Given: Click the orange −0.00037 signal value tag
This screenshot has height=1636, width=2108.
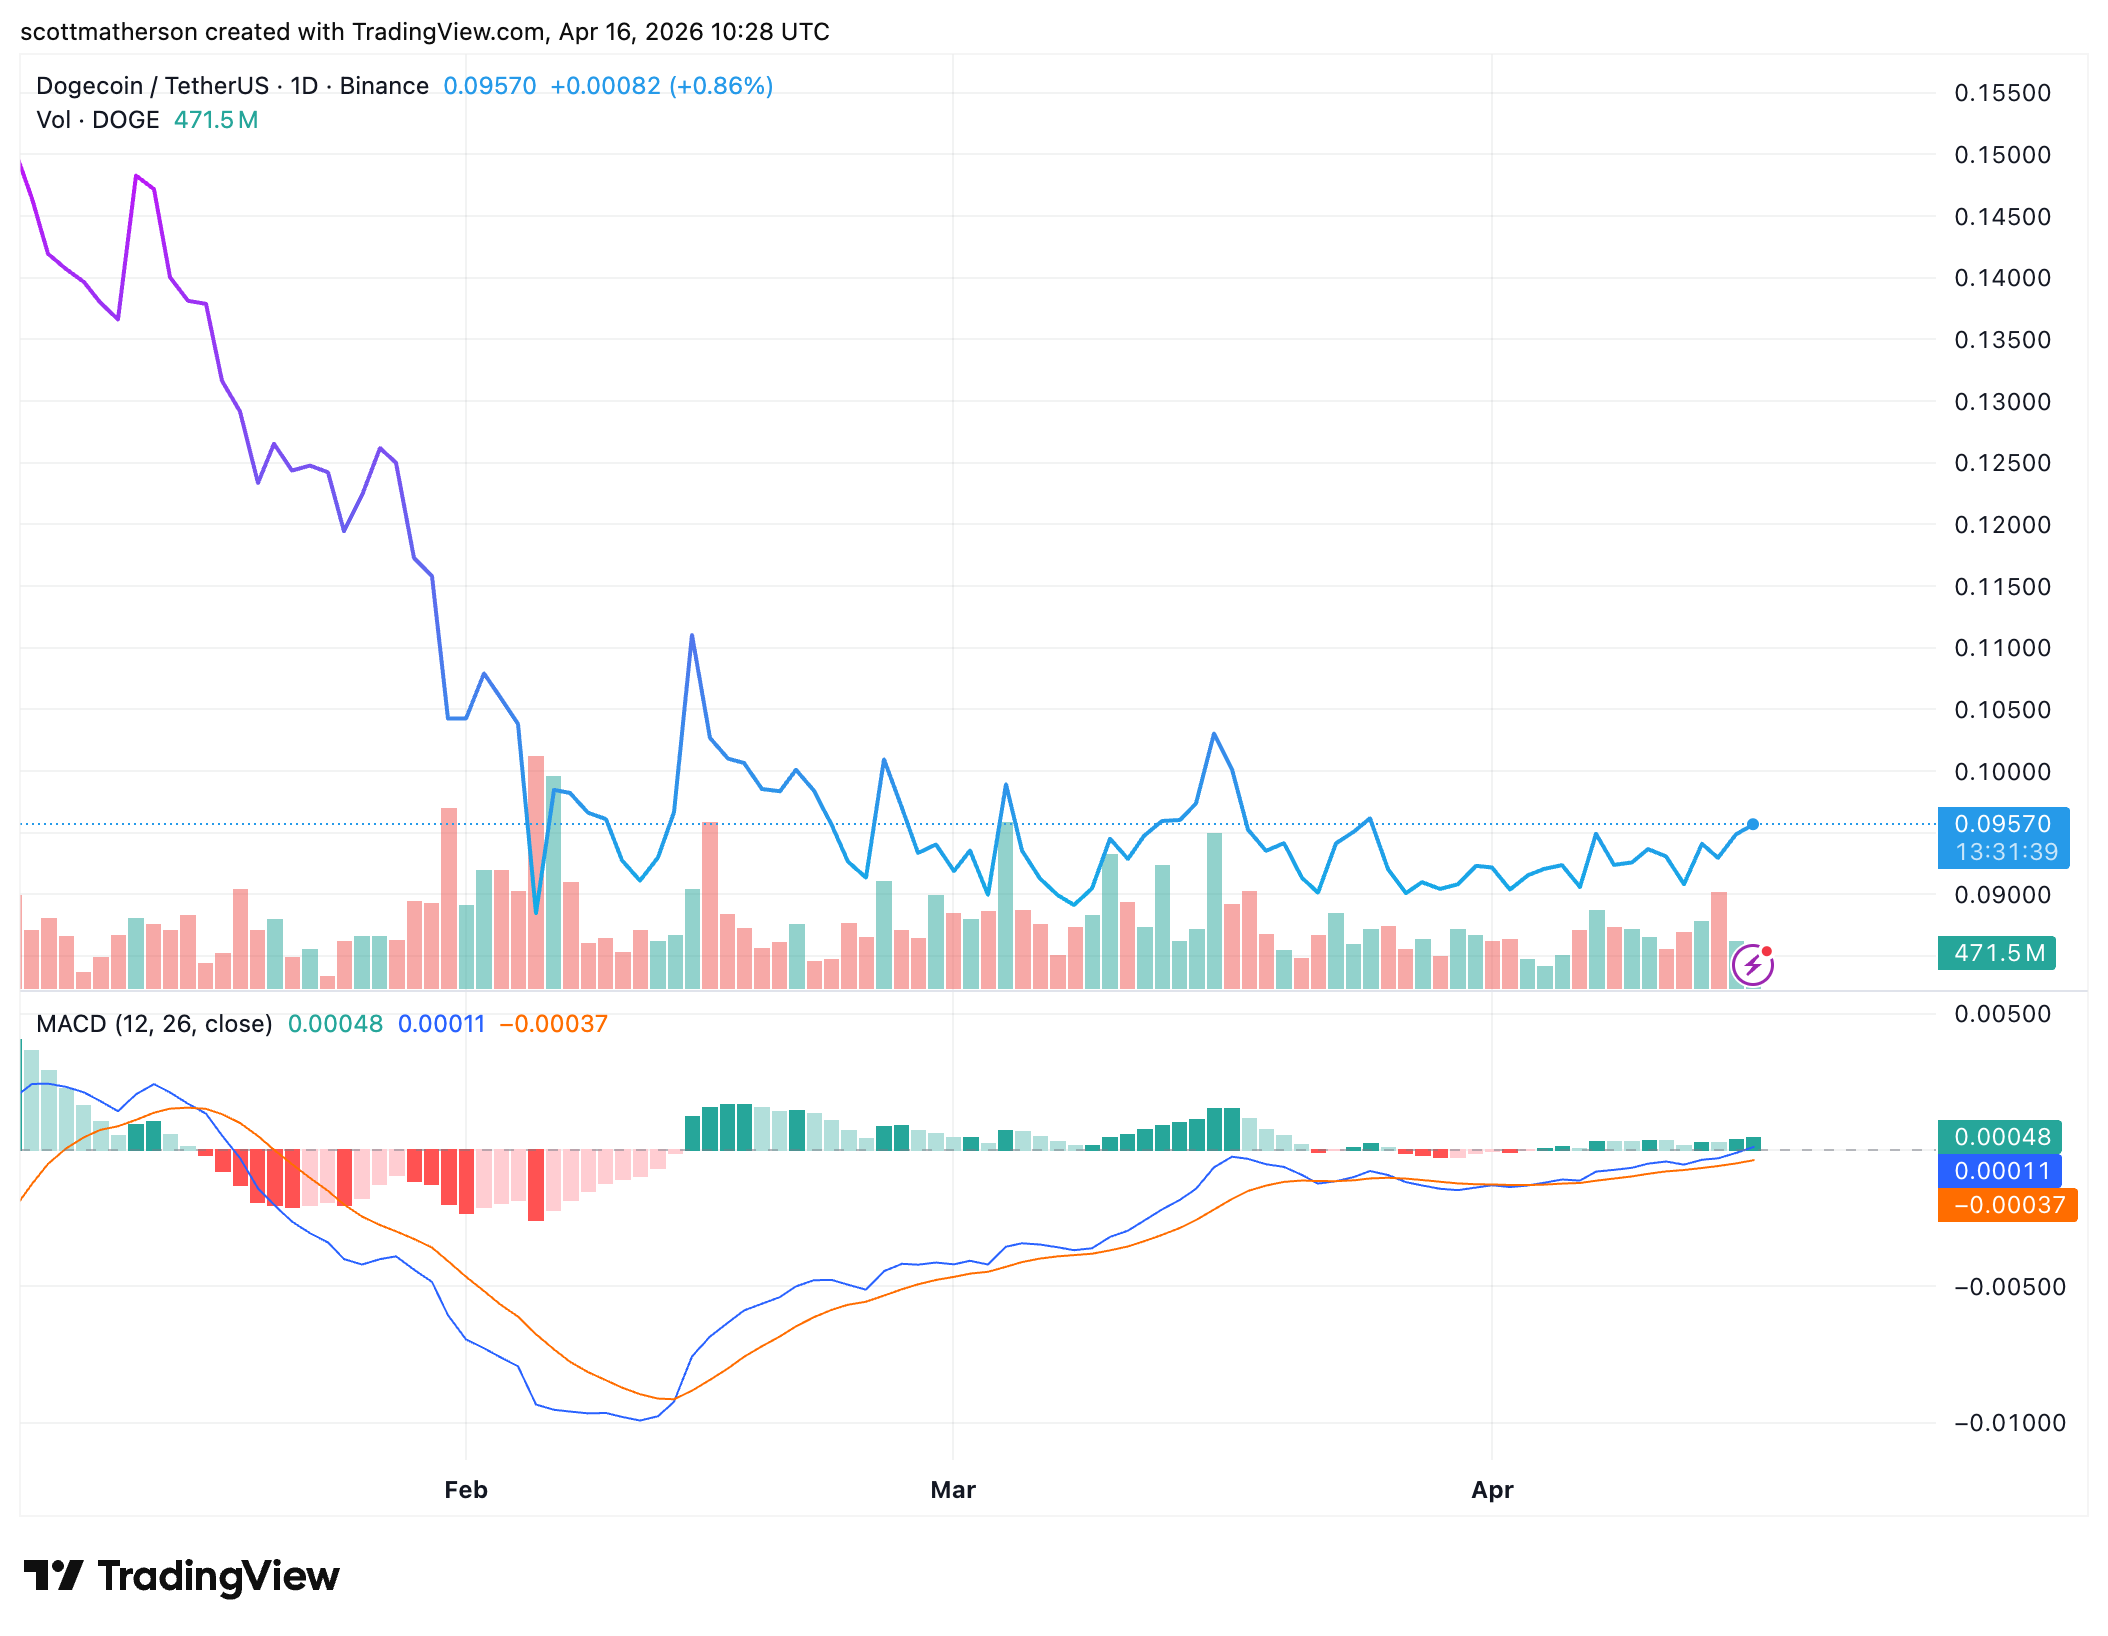Looking at the screenshot, I should pos(2006,1205).
